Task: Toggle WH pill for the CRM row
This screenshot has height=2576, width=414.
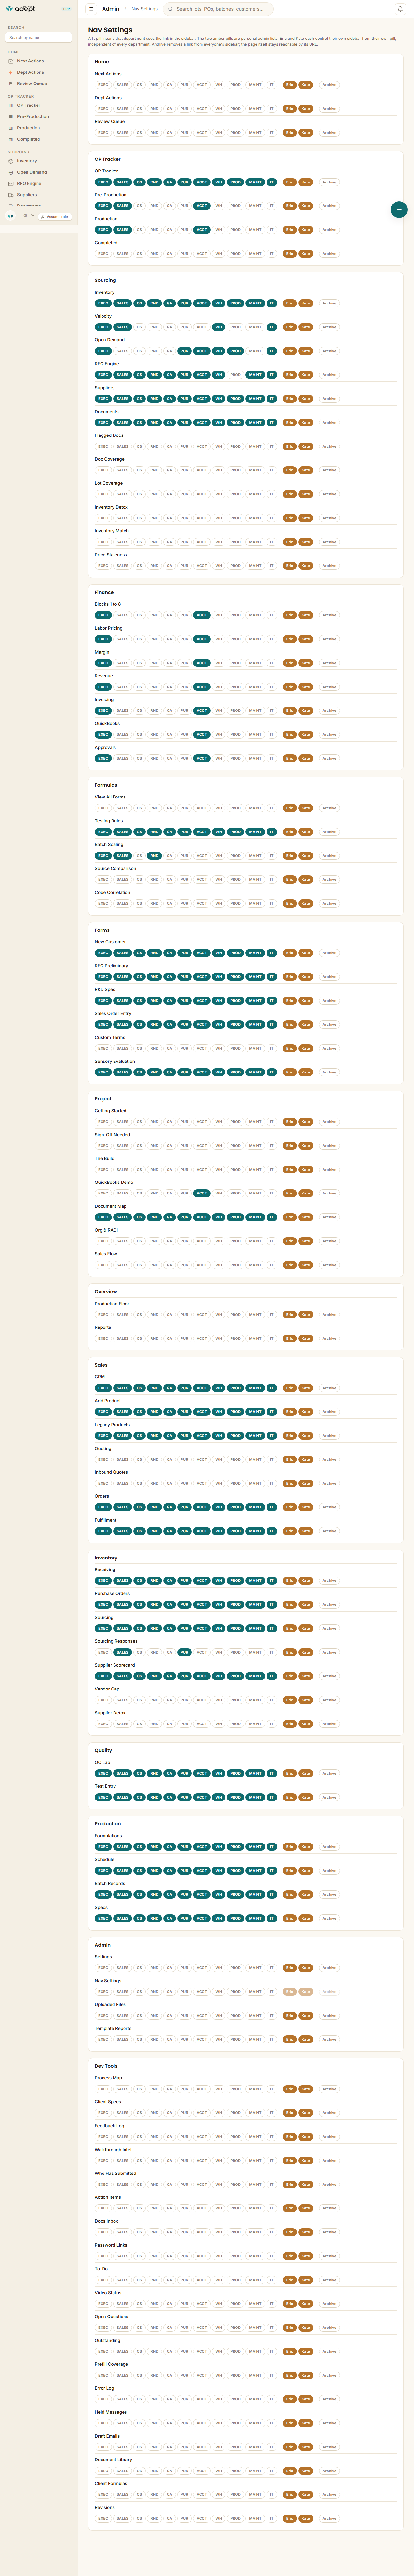Action: click(x=219, y=1388)
